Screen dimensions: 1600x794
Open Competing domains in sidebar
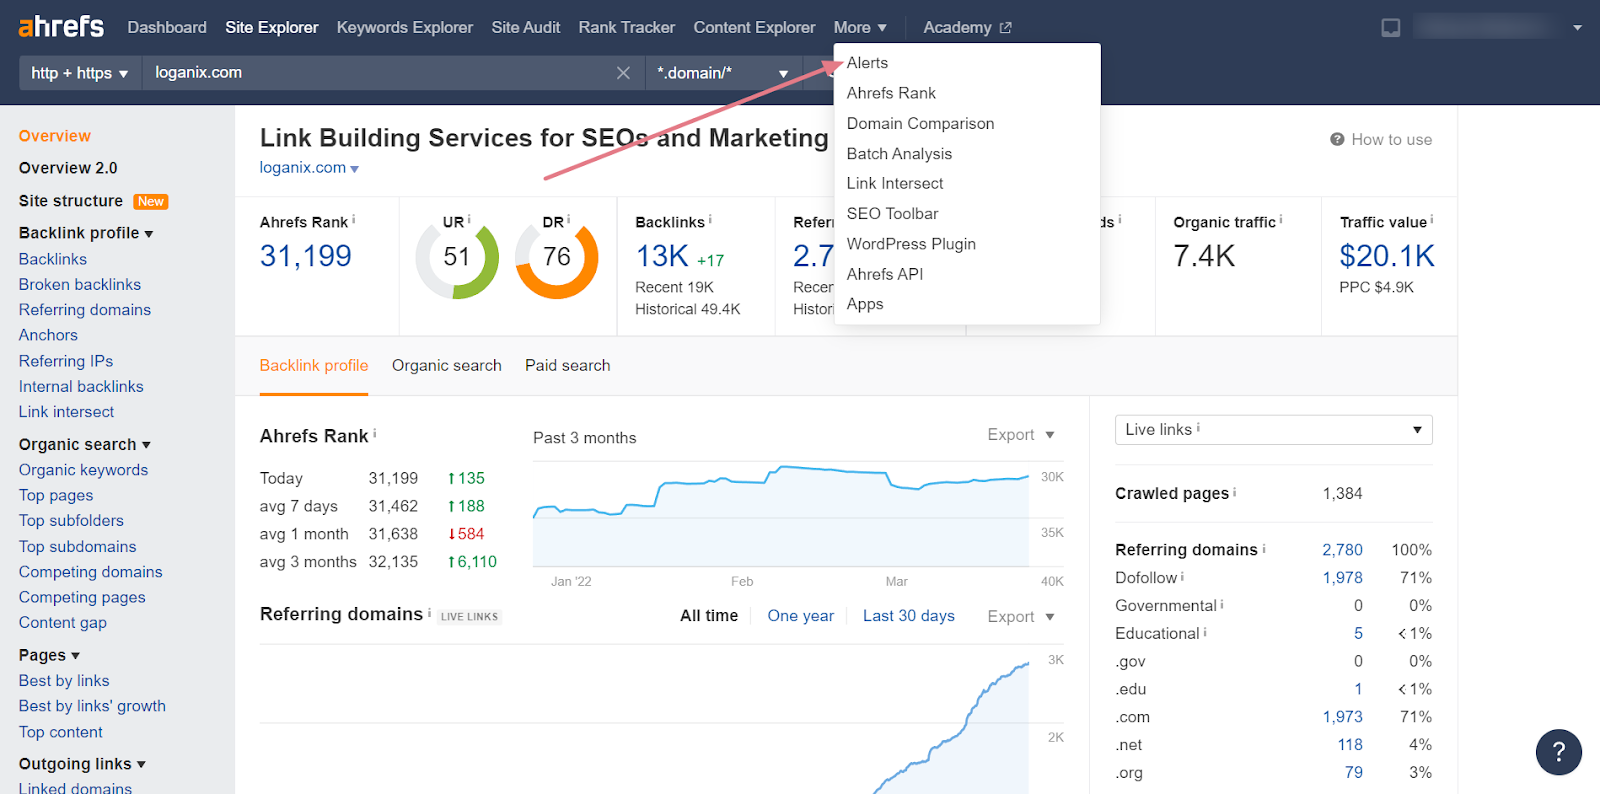(x=91, y=572)
